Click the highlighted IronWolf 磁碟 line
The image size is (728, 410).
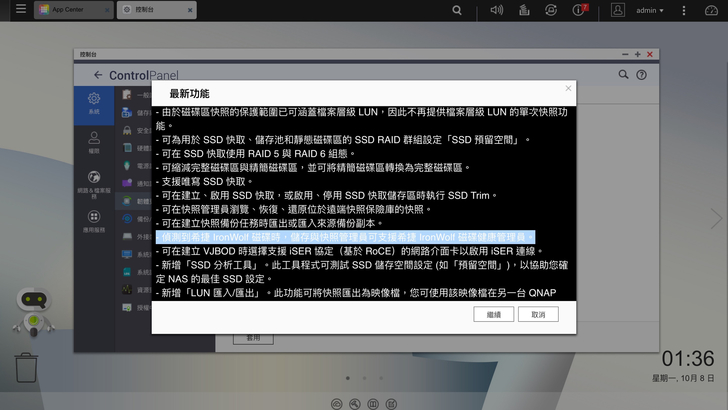(x=345, y=237)
